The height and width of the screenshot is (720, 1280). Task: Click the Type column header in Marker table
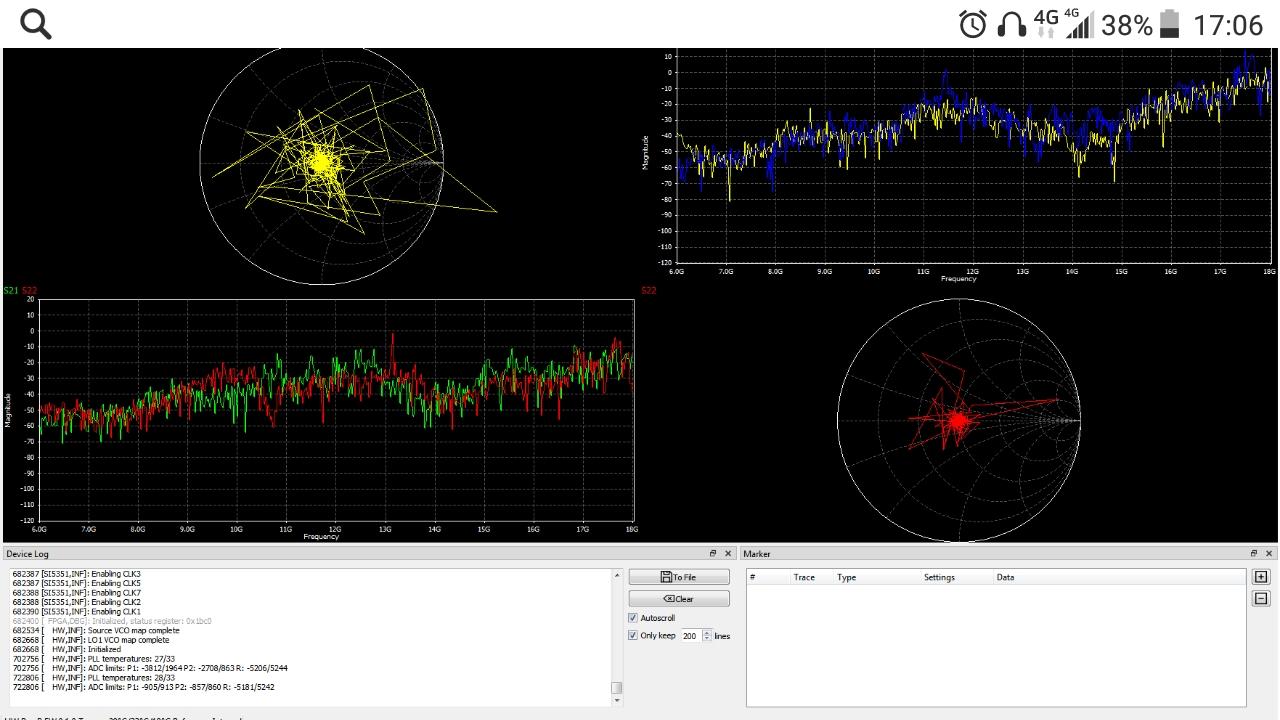click(x=846, y=577)
